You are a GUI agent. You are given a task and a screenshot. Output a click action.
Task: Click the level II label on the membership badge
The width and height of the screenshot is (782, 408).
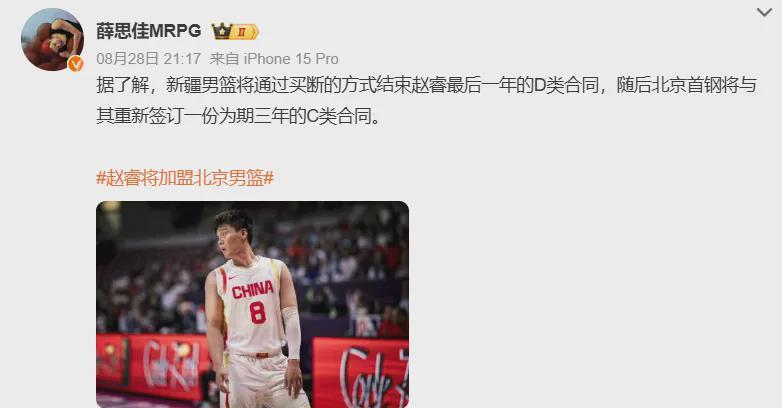click(242, 32)
